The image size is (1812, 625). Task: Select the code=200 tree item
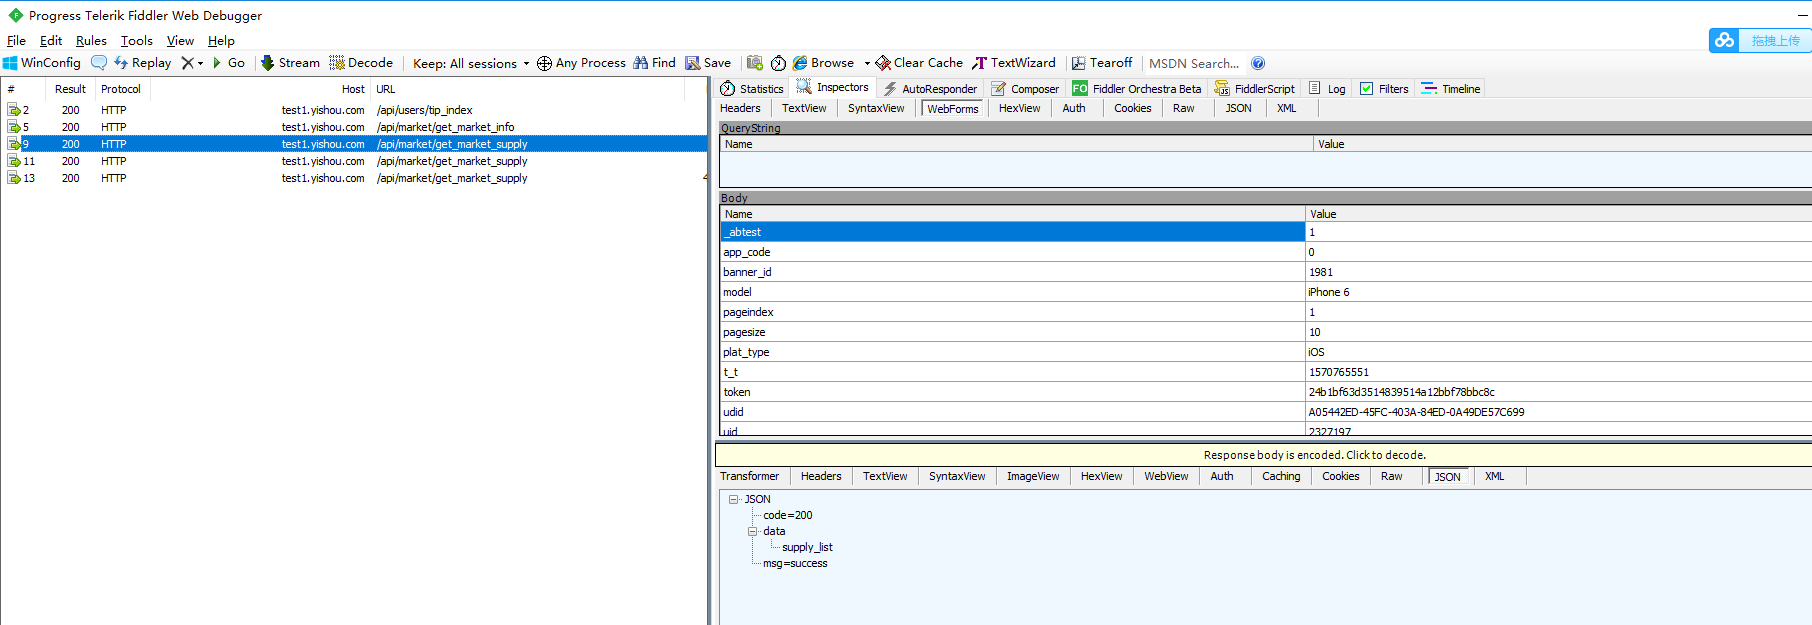788,515
